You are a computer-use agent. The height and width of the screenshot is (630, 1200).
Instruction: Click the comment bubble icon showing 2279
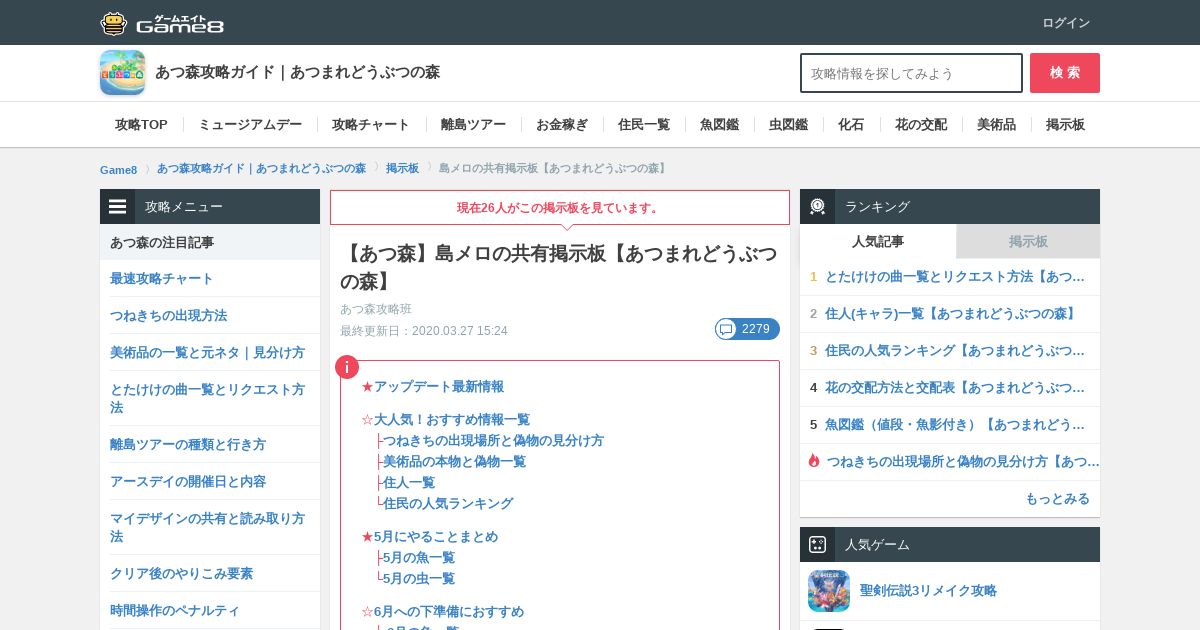click(x=747, y=329)
